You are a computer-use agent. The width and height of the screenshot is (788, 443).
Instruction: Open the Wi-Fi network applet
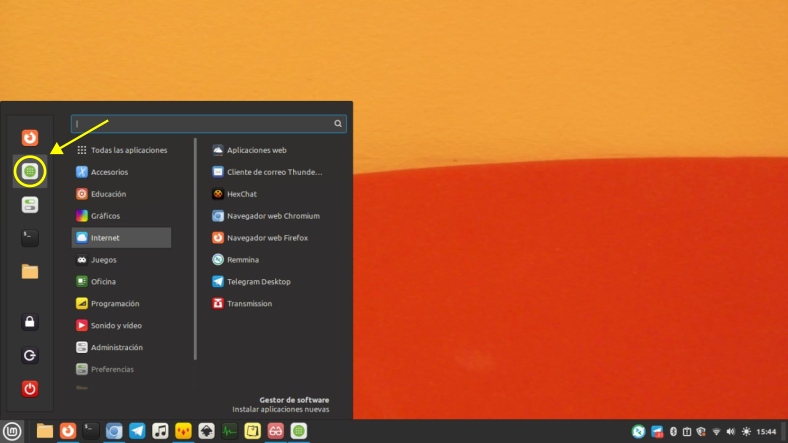pyautogui.click(x=717, y=431)
